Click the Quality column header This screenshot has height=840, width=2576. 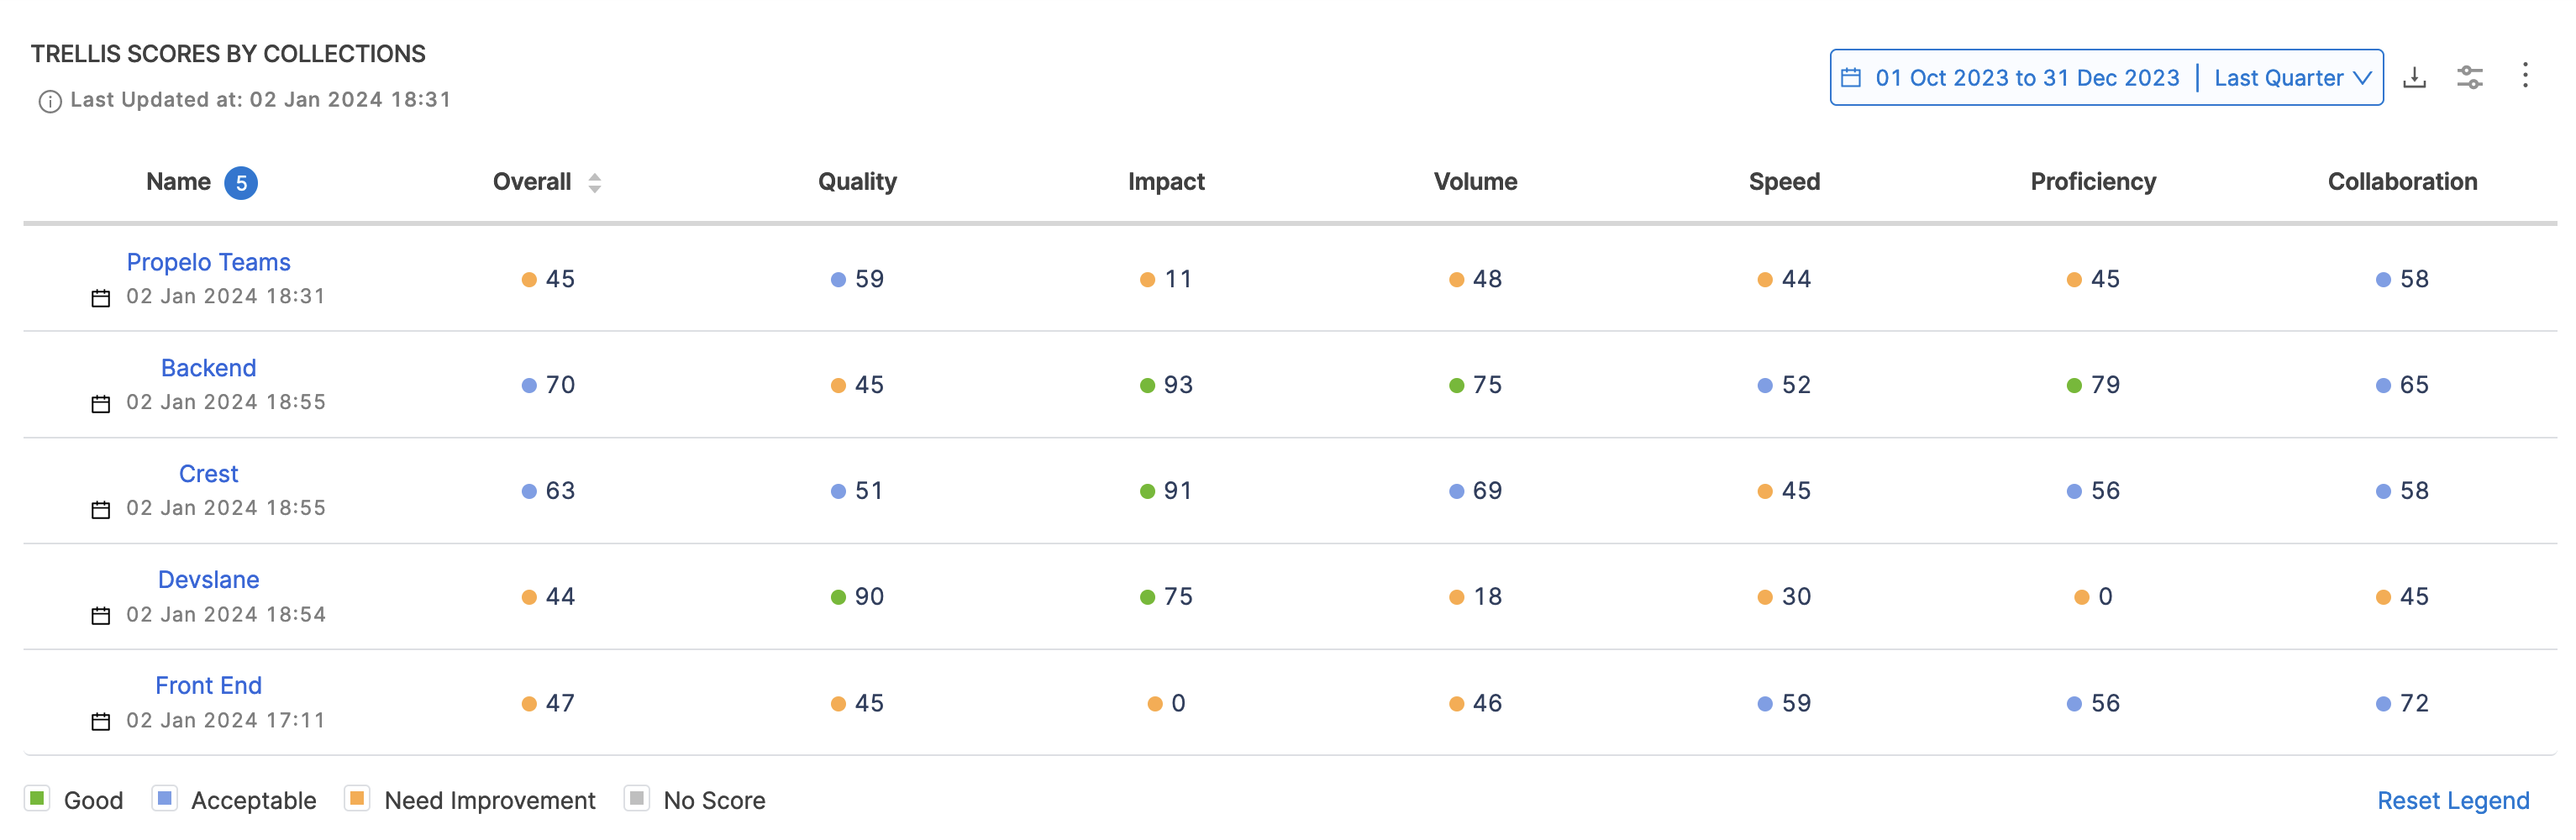coord(857,182)
